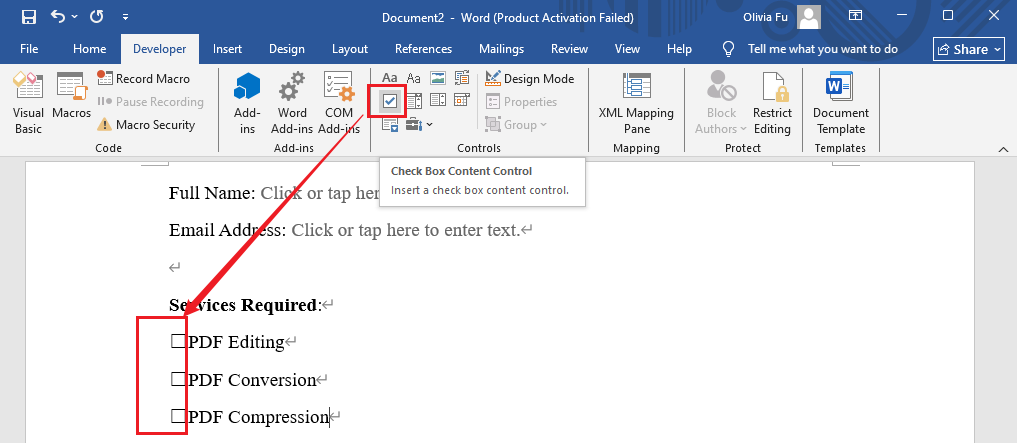Collapse the ribbon with the chevron
The image size is (1017, 443).
(1003, 149)
